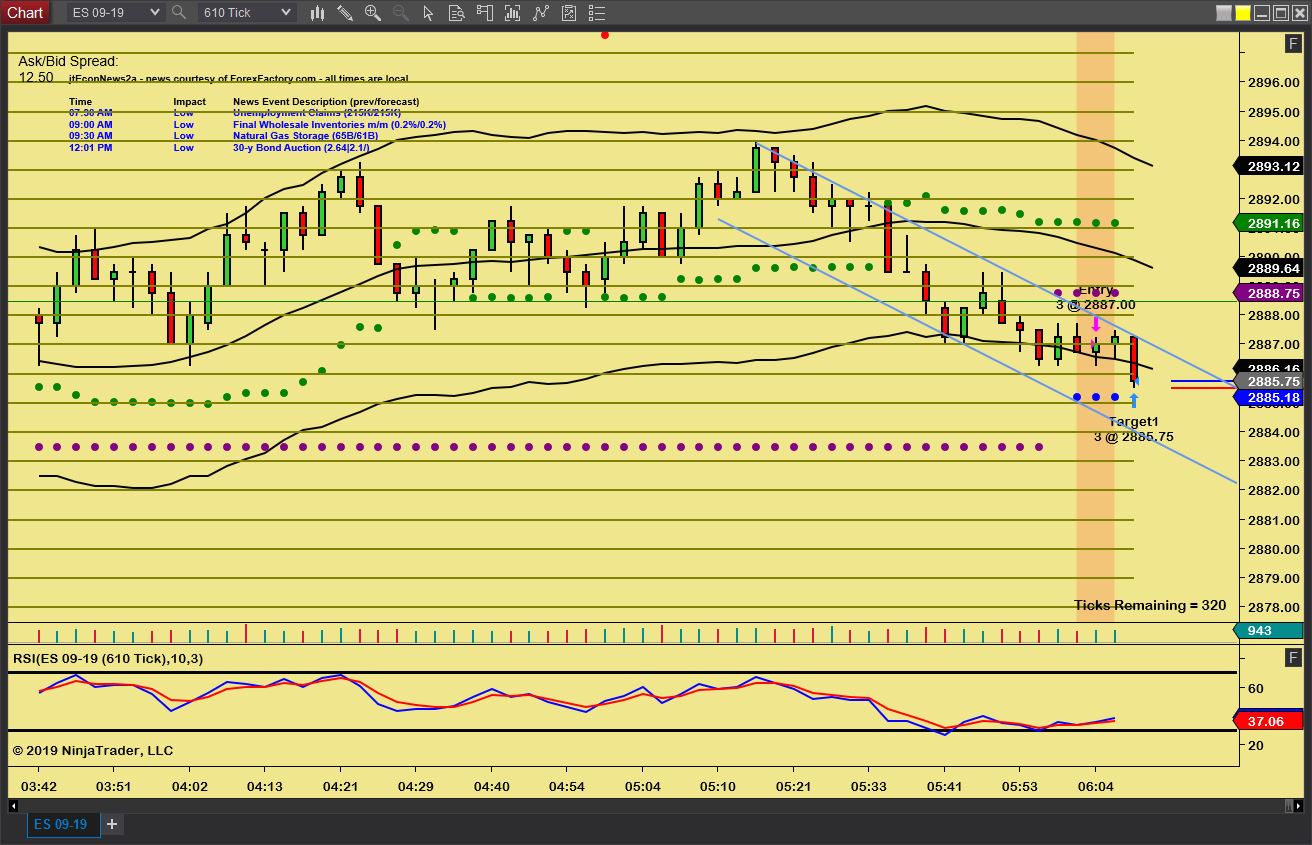
Task: Click the blue Target1 arrow marker
Action: coord(1134,402)
